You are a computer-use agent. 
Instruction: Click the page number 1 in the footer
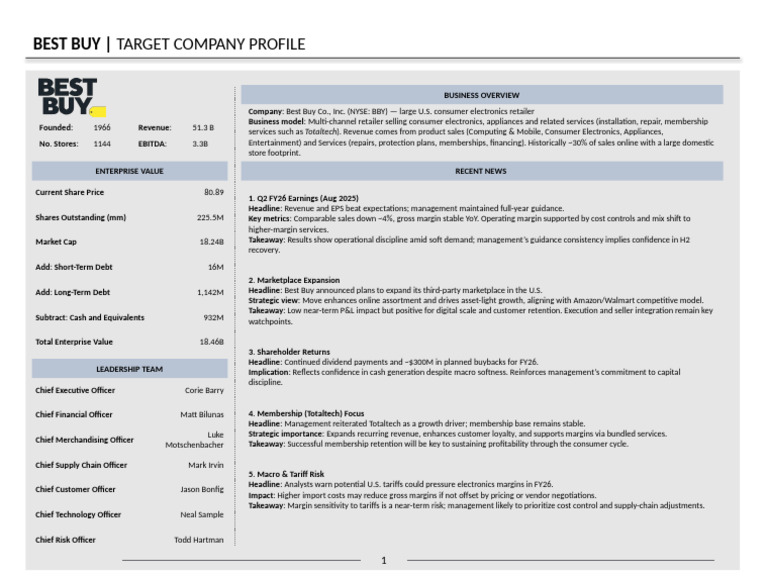pos(384,560)
